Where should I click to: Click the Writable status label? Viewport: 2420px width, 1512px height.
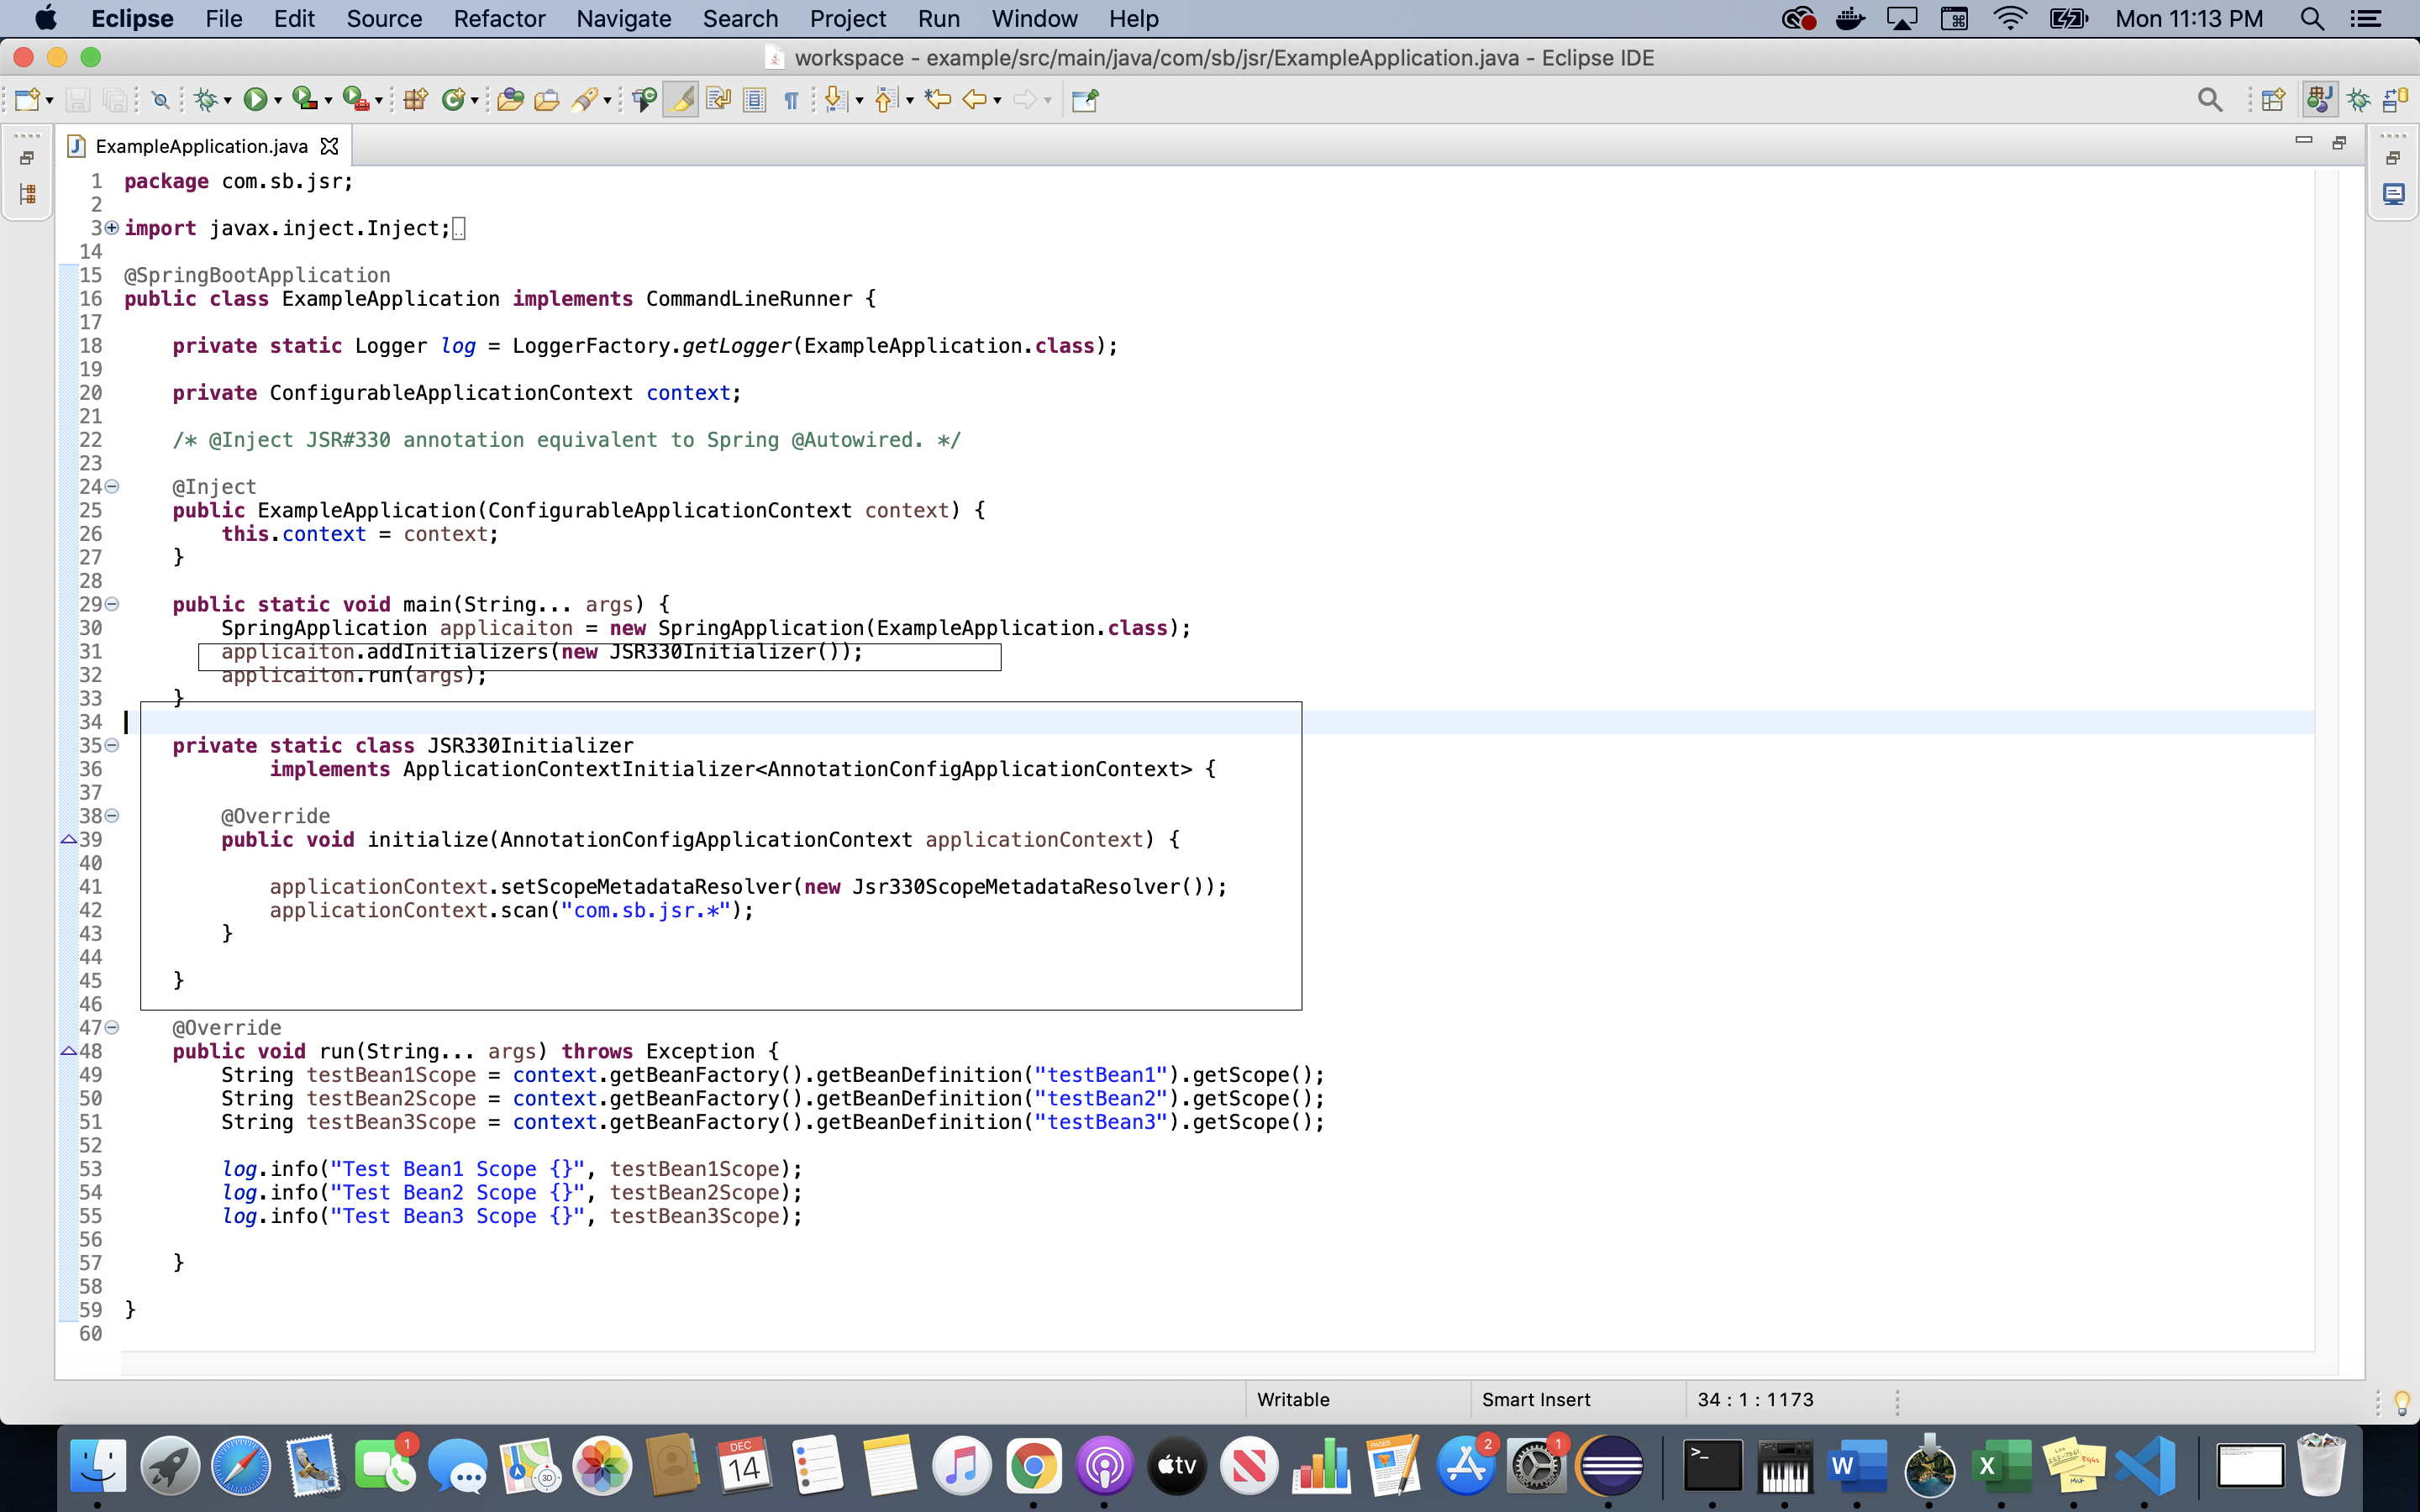1292,1399
